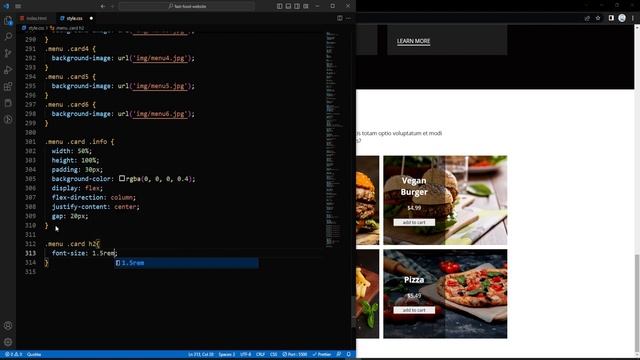Open Customize Layout in title bar
The width and height of the screenshot is (640, 360).
click(306, 6)
